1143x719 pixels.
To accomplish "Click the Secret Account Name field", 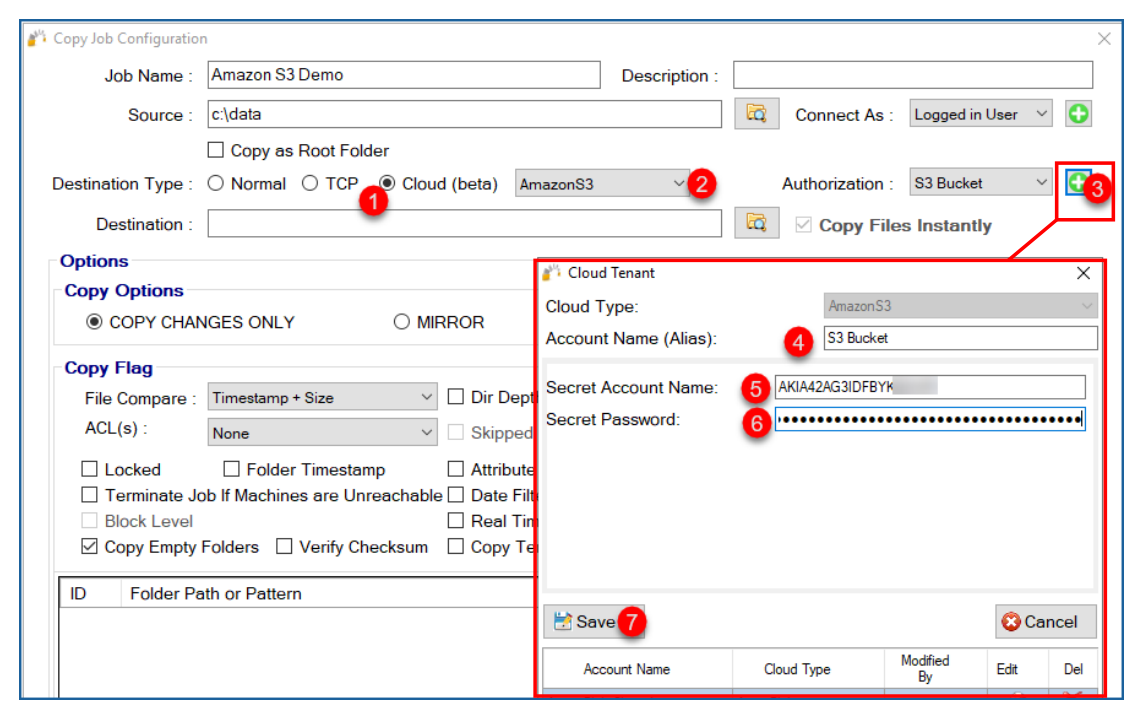I will coord(929,386).
